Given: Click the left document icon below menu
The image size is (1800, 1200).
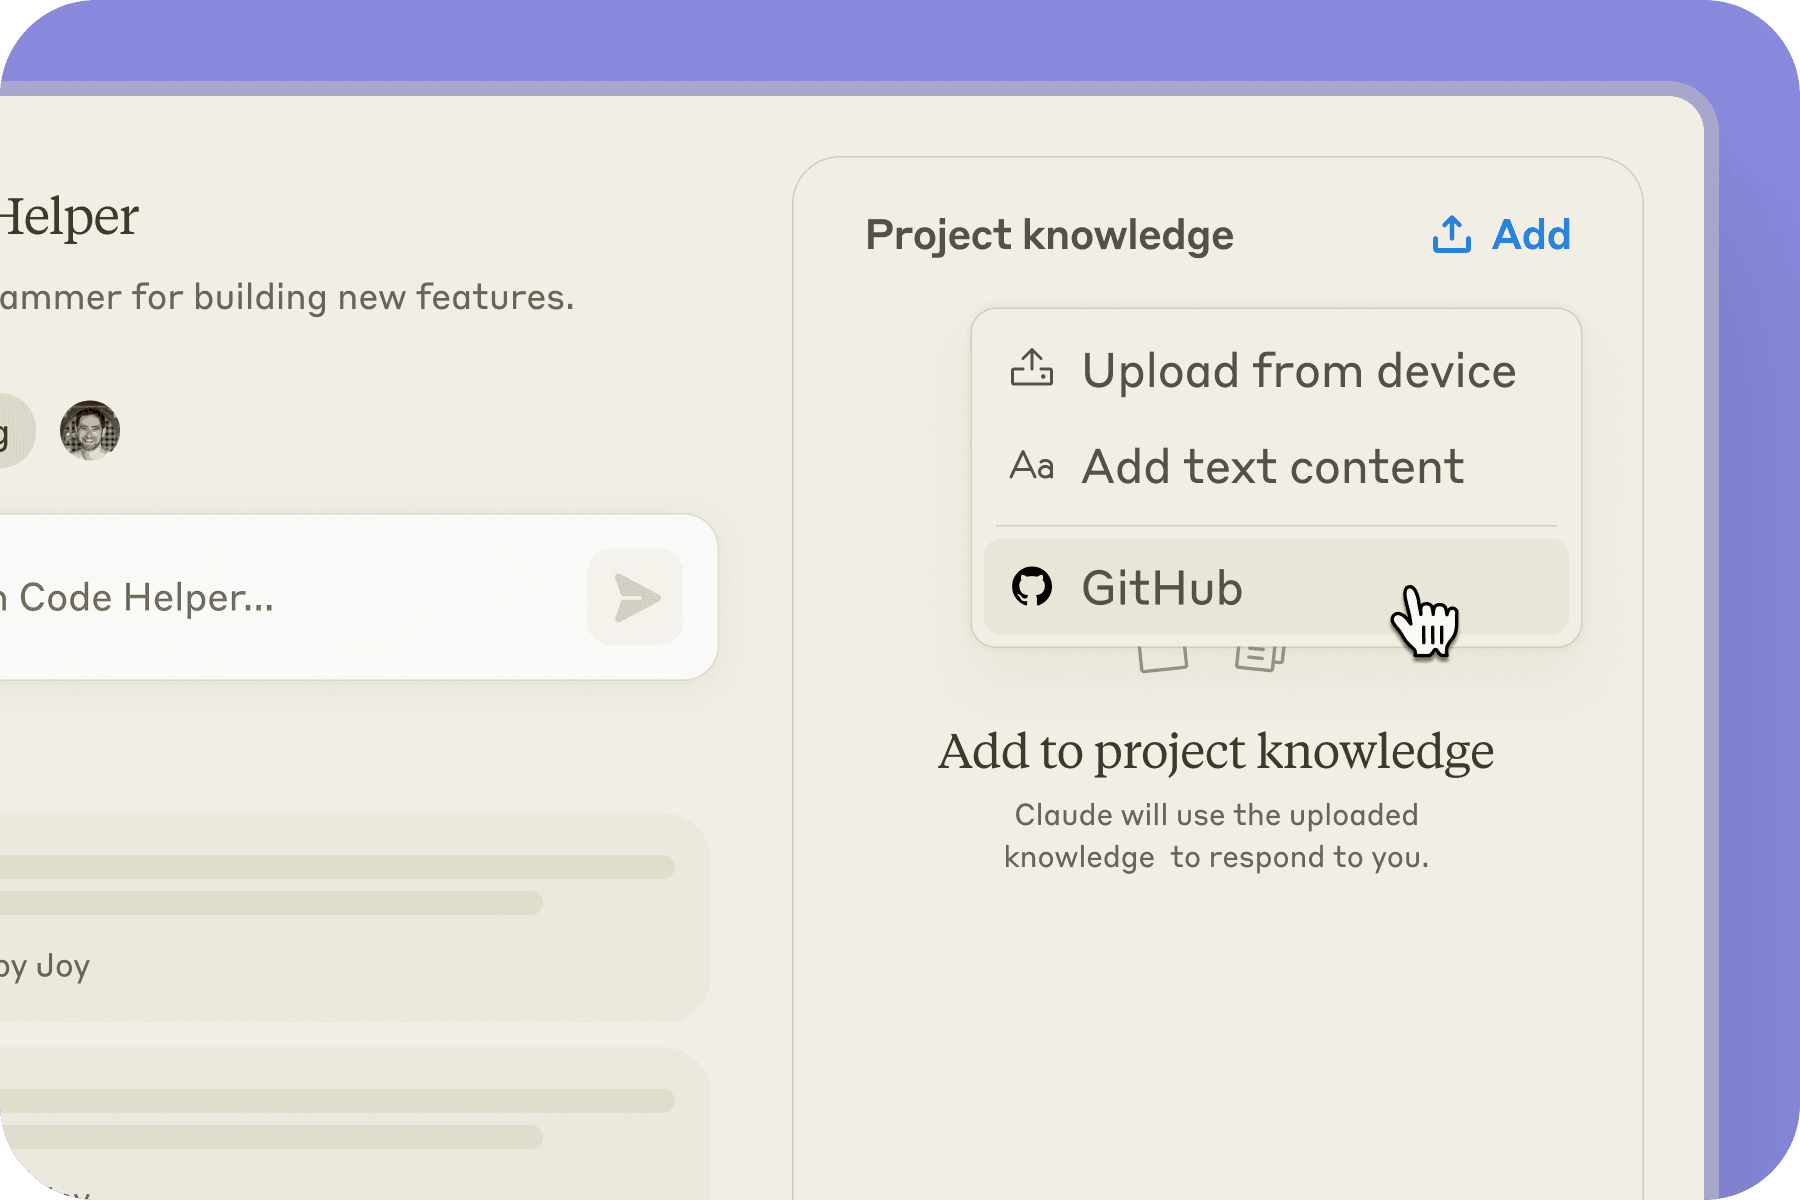Looking at the screenshot, I should (1163, 660).
